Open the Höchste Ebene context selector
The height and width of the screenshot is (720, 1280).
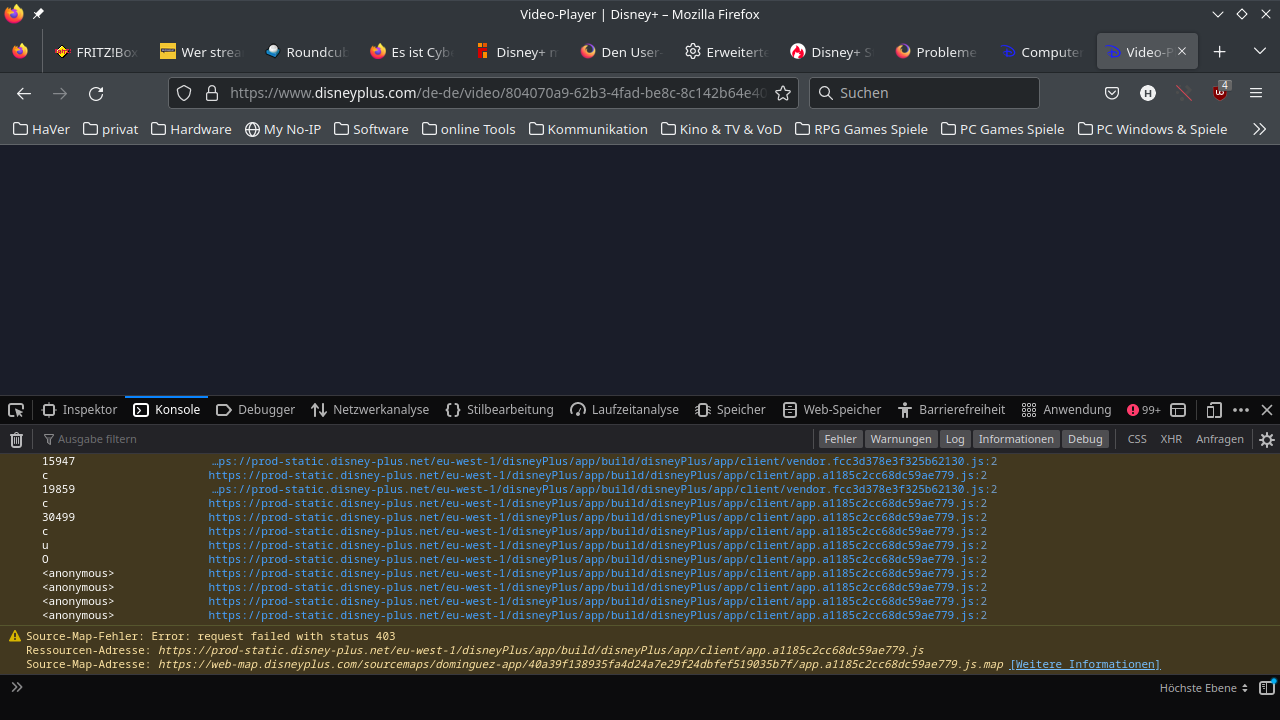(x=1203, y=688)
